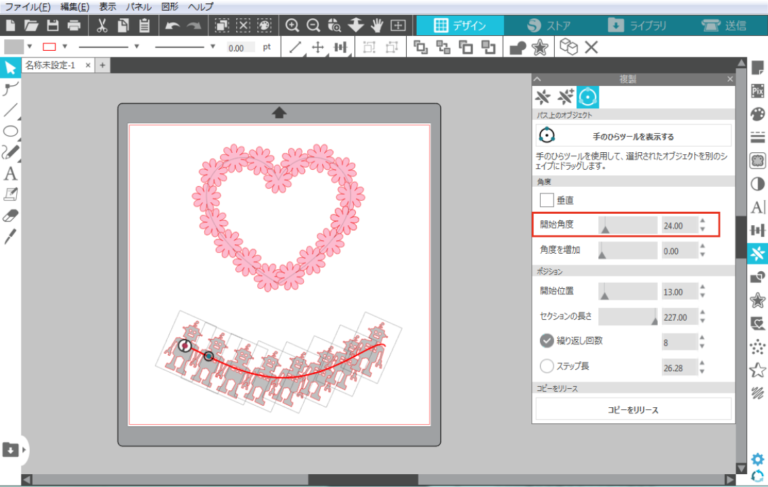Screen dimensions: 768x487
Task: Click 開始位置 slider track
Action: 628,292
